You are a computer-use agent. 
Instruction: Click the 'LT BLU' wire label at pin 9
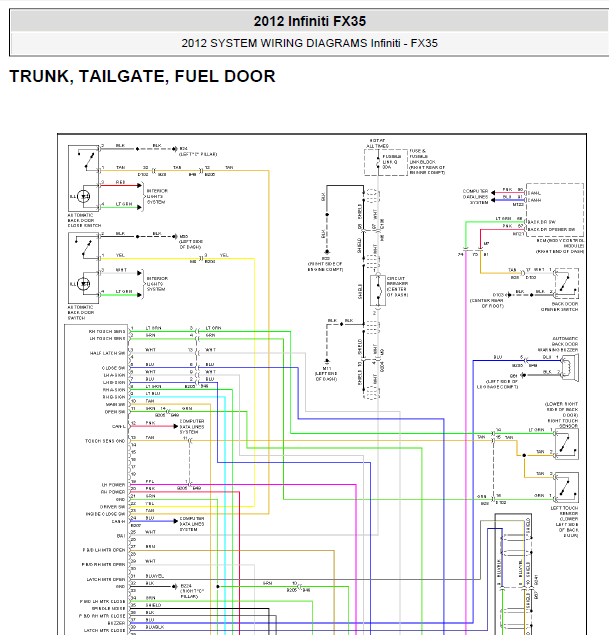[153, 393]
